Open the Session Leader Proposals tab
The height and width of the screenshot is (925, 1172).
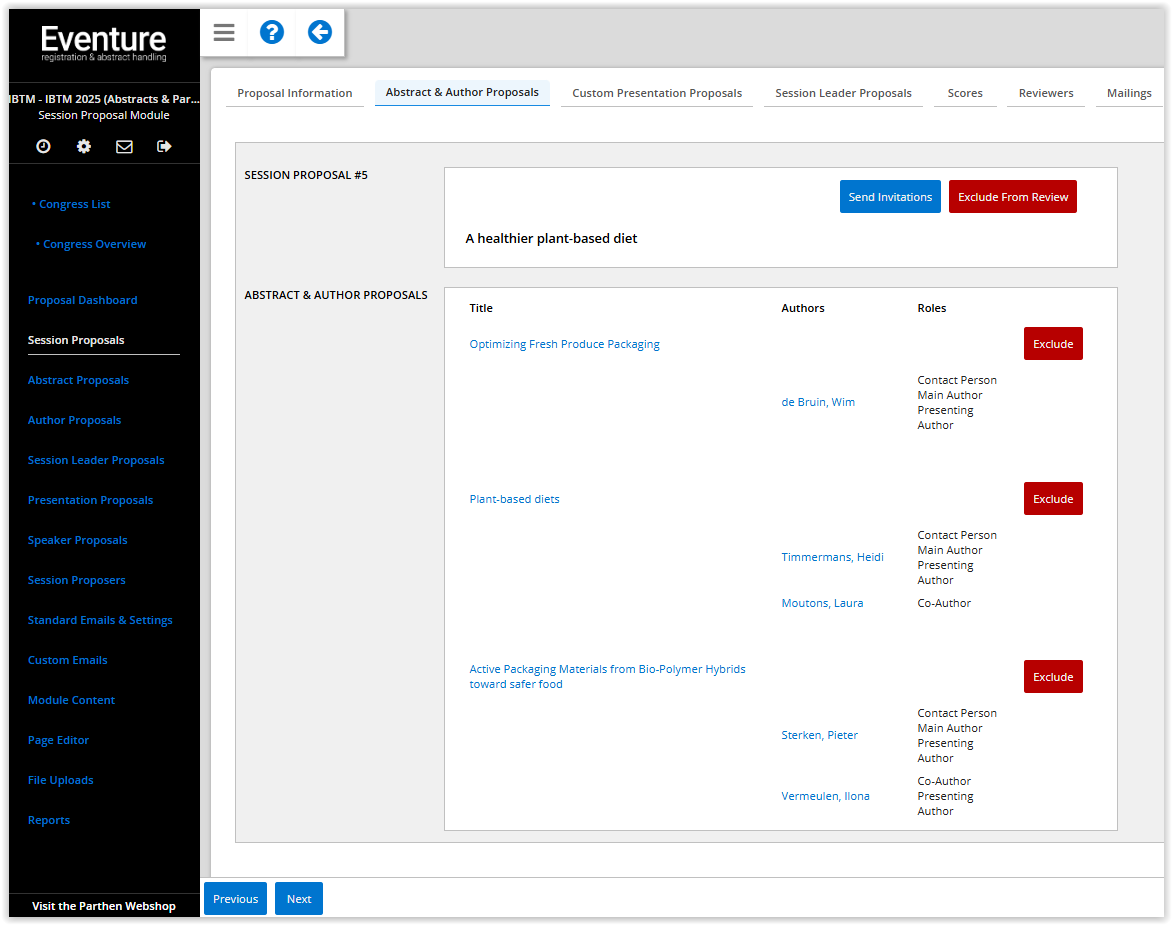coord(843,93)
